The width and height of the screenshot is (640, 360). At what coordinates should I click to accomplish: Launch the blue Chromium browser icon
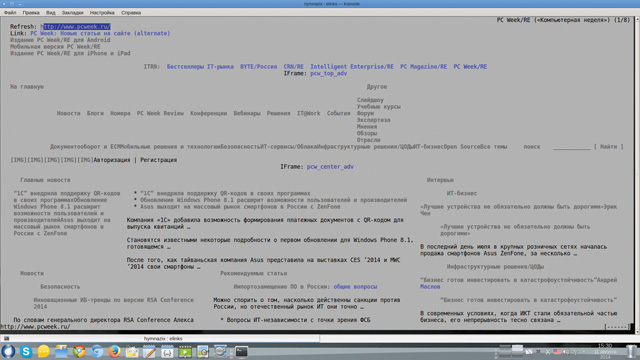point(97,351)
